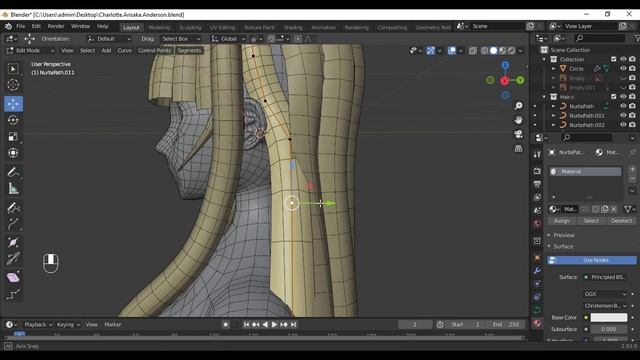Switch to wireframe viewport shading
The width and height of the screenshot is (640, 360).
[x=484, y=51]
